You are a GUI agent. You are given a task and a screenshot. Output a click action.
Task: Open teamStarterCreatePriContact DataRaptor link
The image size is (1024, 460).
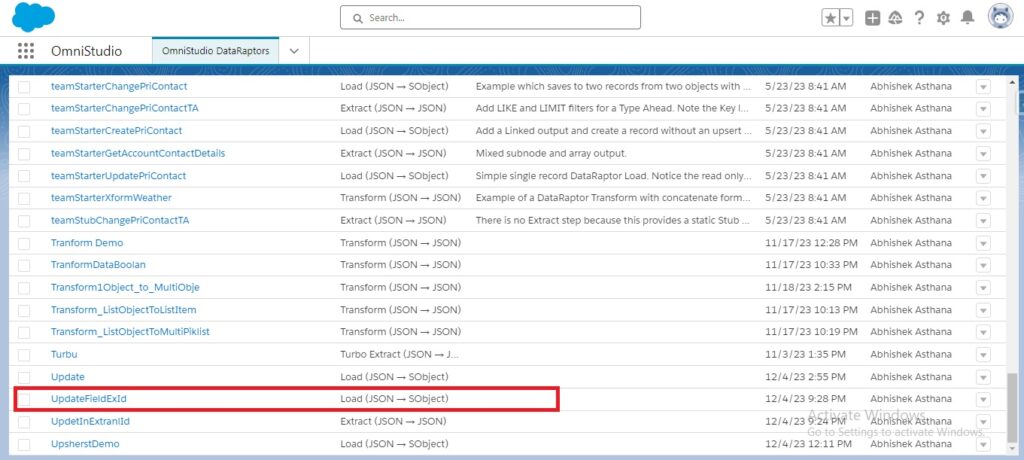(116, 131)
